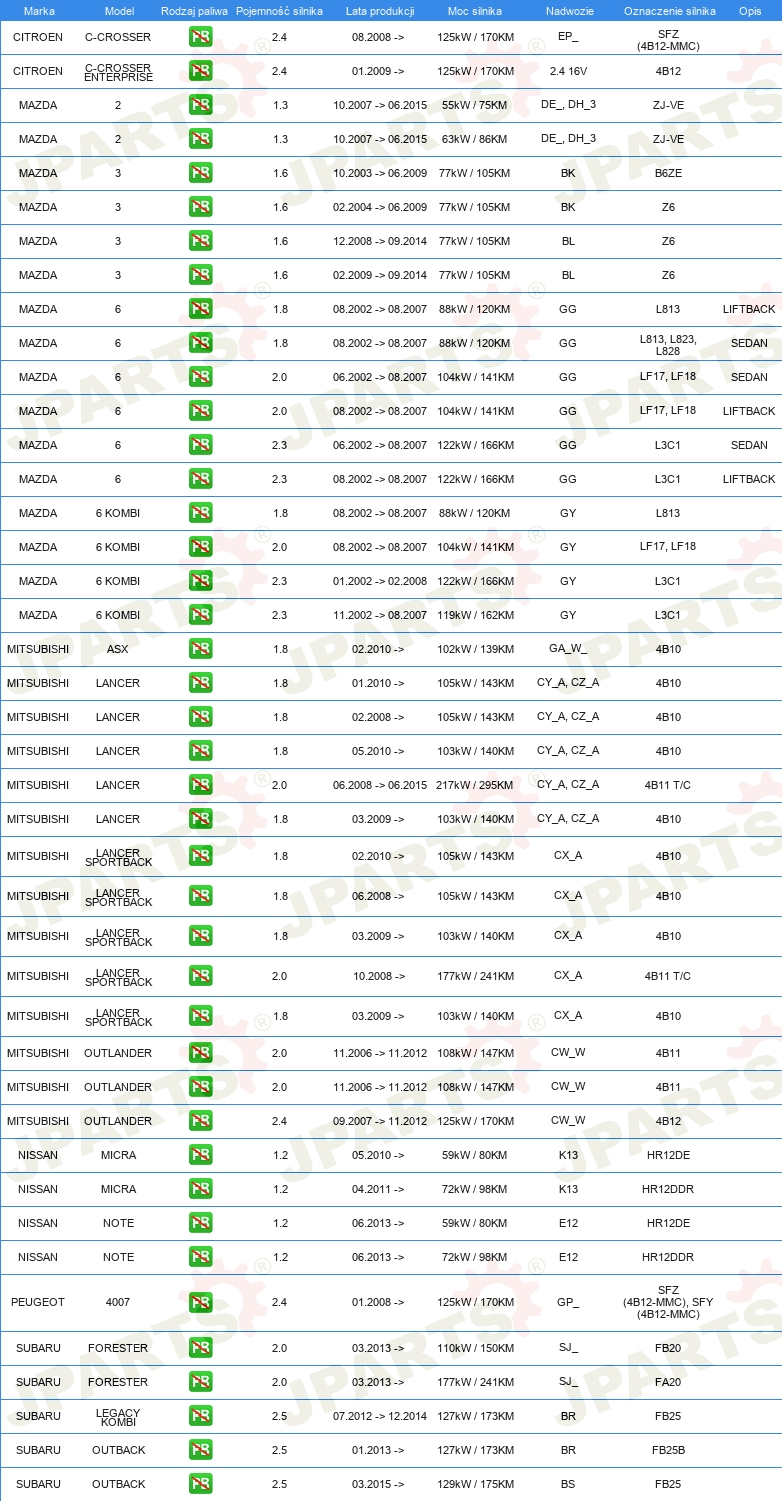782x1501 pixels.
Task: Click the fuel icon in LANCER 217kW row
Action: pyautogui.click(x=200, y=785)
